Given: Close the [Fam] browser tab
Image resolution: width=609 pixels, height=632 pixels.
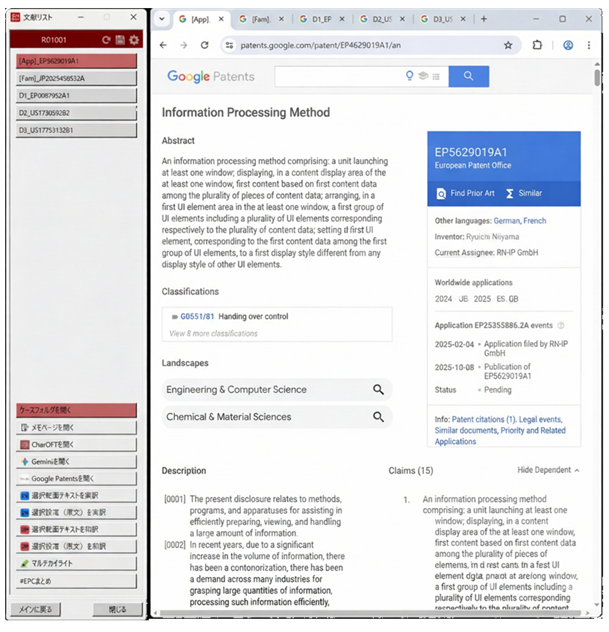Looking at the screenshot, I should tap(281, 19).
